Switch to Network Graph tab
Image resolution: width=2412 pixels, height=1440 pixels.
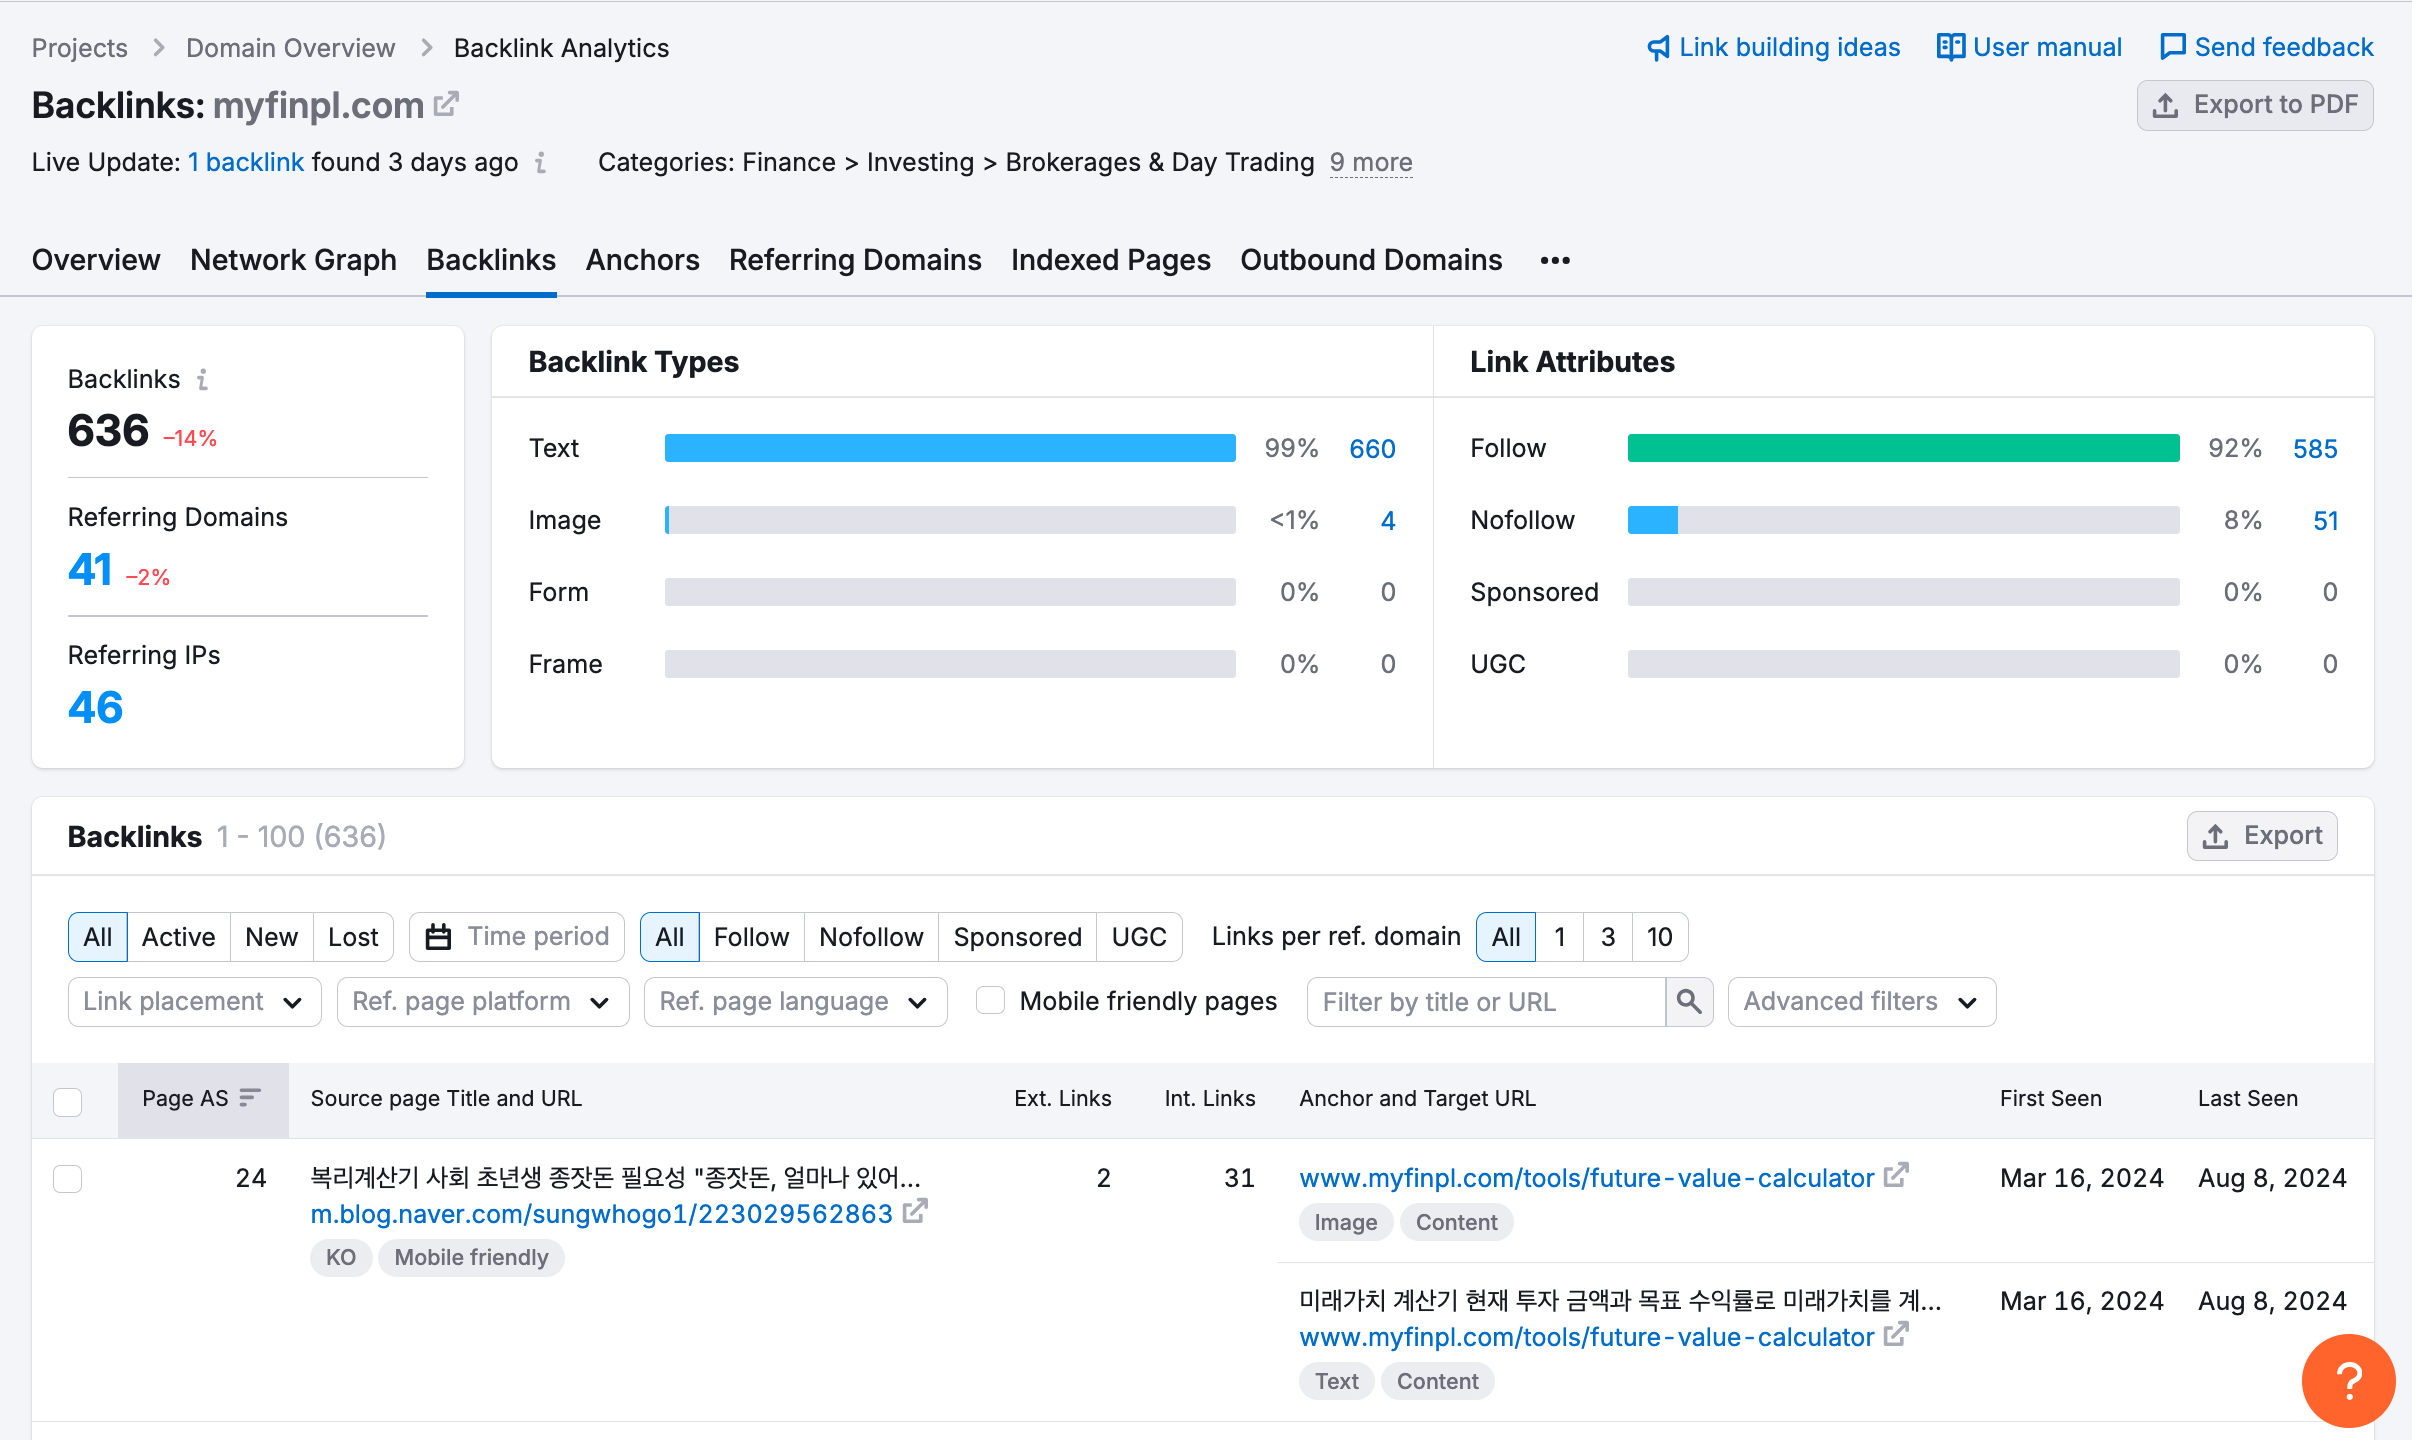[293, 260]
